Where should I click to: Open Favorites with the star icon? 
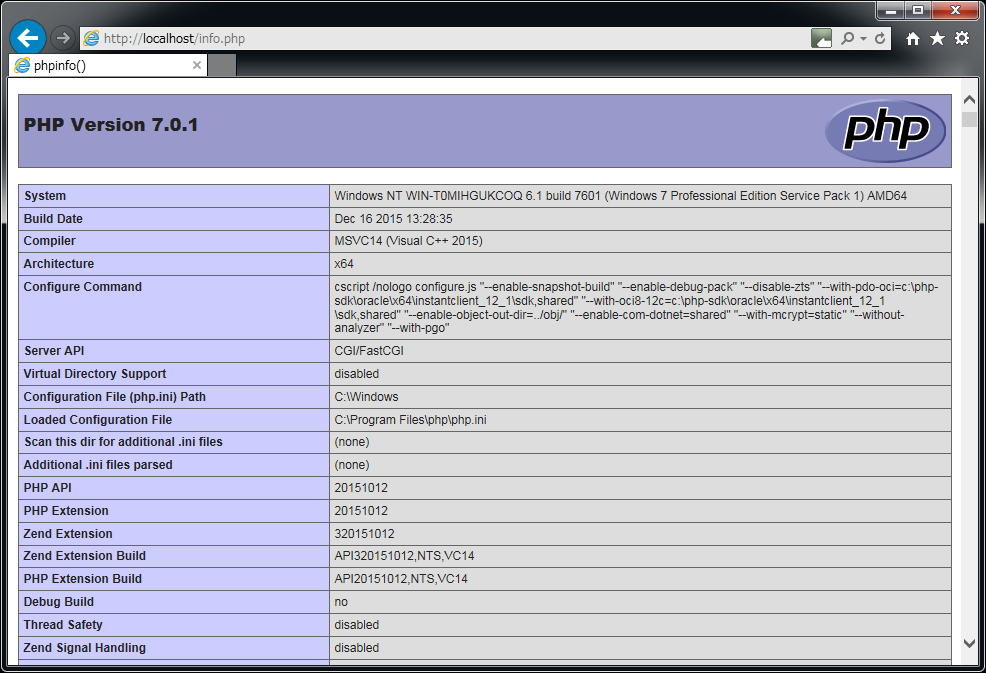(x=937, y=38)
